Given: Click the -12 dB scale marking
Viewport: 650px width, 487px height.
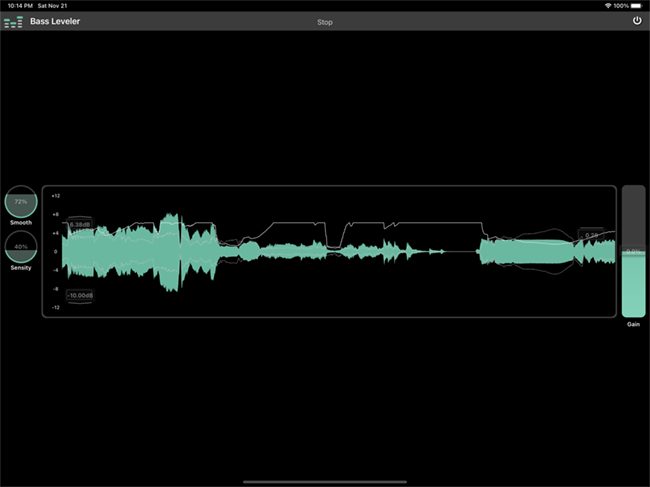Looking at the screenshot, I should click(56, 307).
